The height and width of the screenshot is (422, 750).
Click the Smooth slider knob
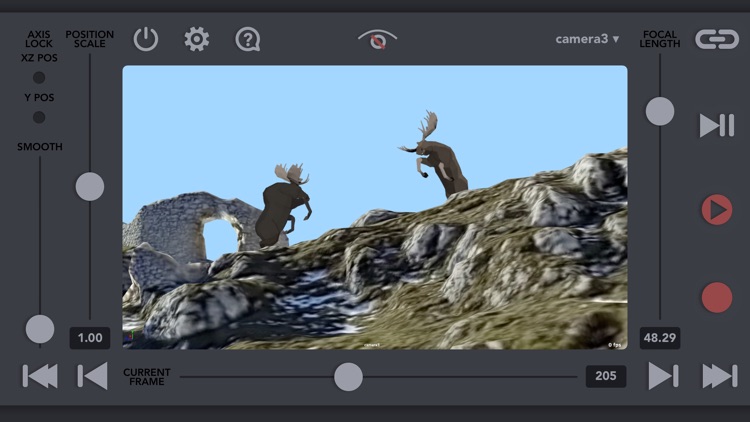tap(40, 329)
